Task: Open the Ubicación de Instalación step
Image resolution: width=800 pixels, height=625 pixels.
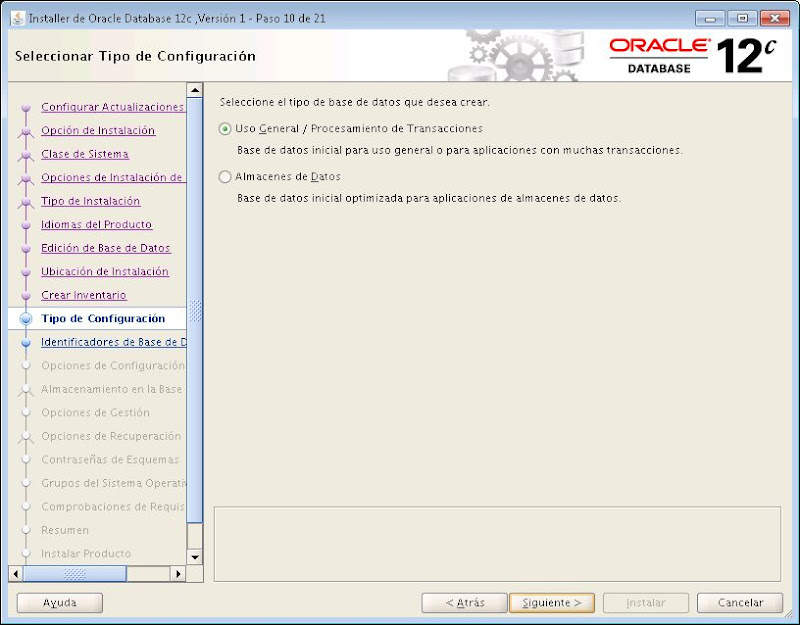Action: point(105,271)
